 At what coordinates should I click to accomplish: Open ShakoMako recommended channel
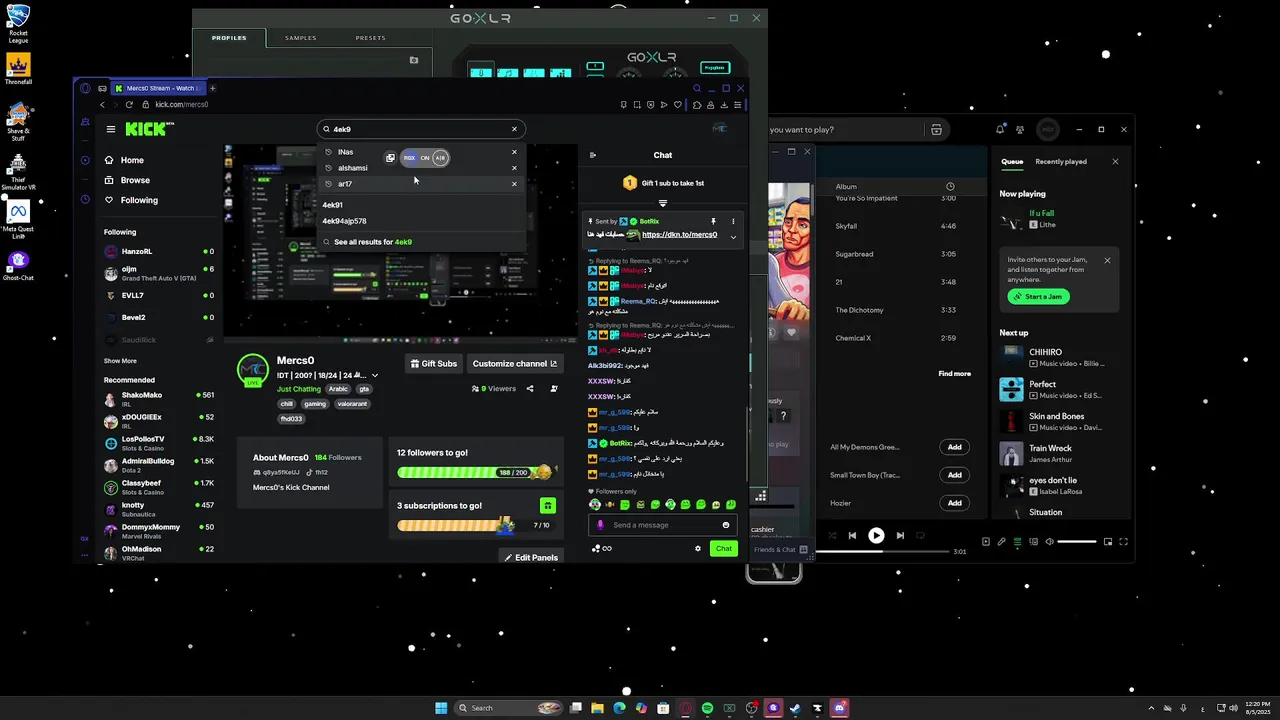[x=159, y=399]
